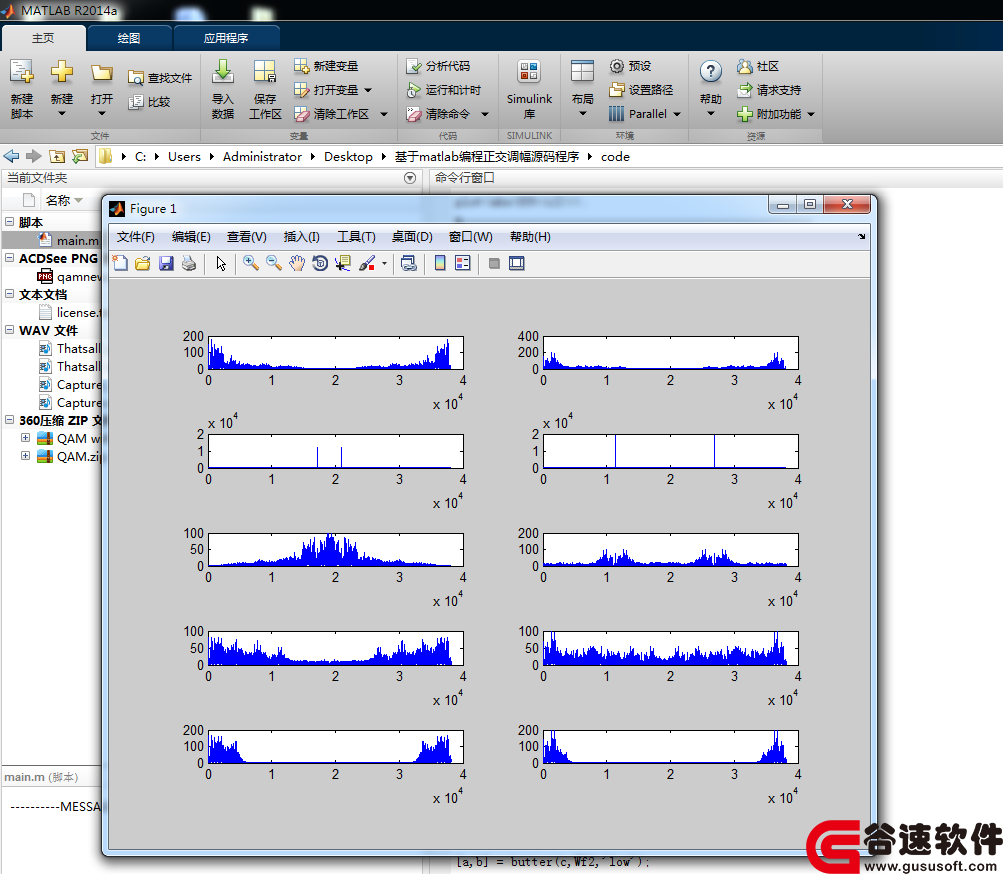The image size is (1003, 874).
Task: Open the 工具(T) menu in Figure 1
Action: [x=356, y=237]
